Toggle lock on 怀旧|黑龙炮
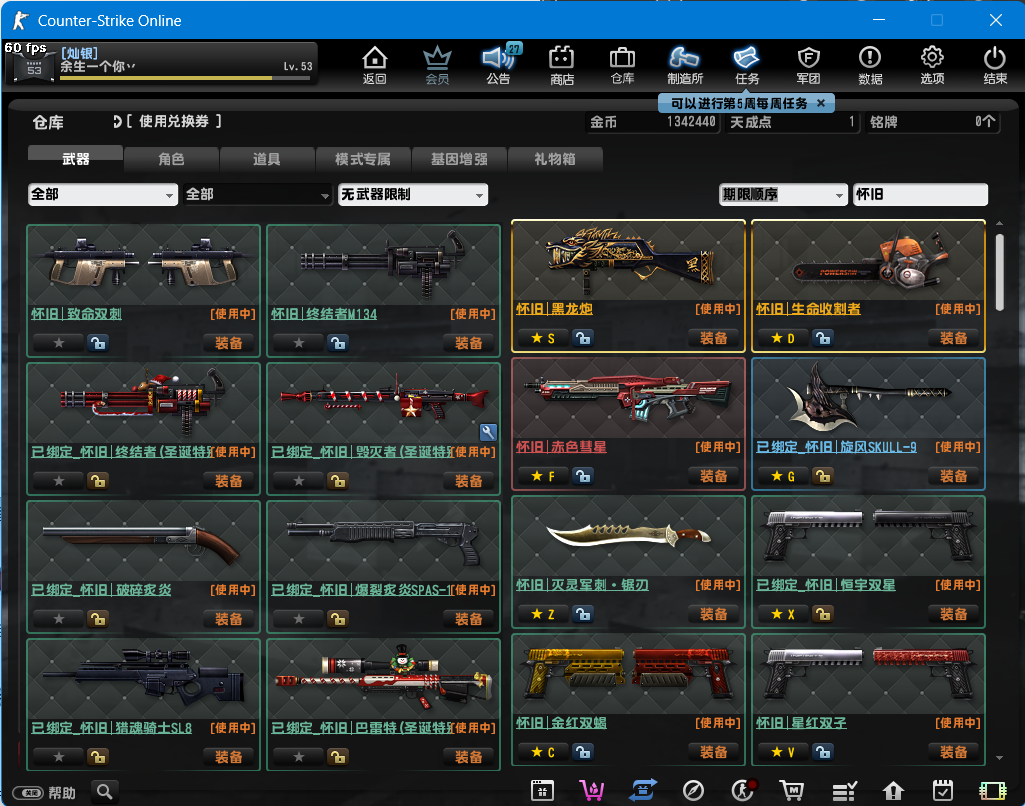 (x=582, y=338)
